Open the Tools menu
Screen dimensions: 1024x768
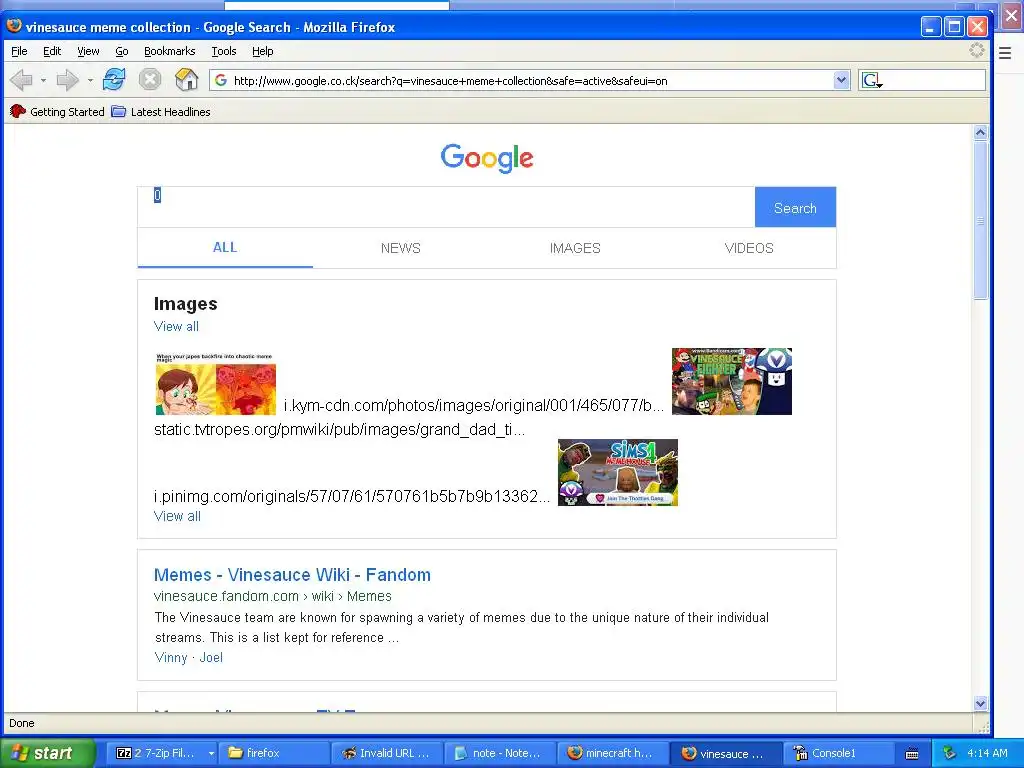(223, 51)
